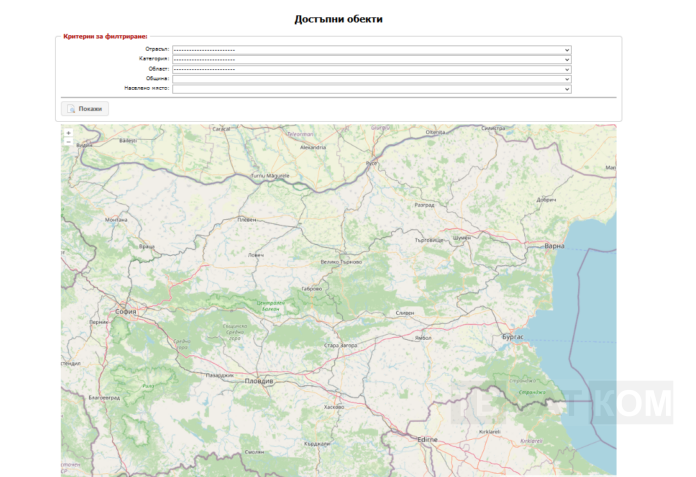Select Хасково on the map
Viewport: 696px width, 477px height.
click(x=334, y=407)
